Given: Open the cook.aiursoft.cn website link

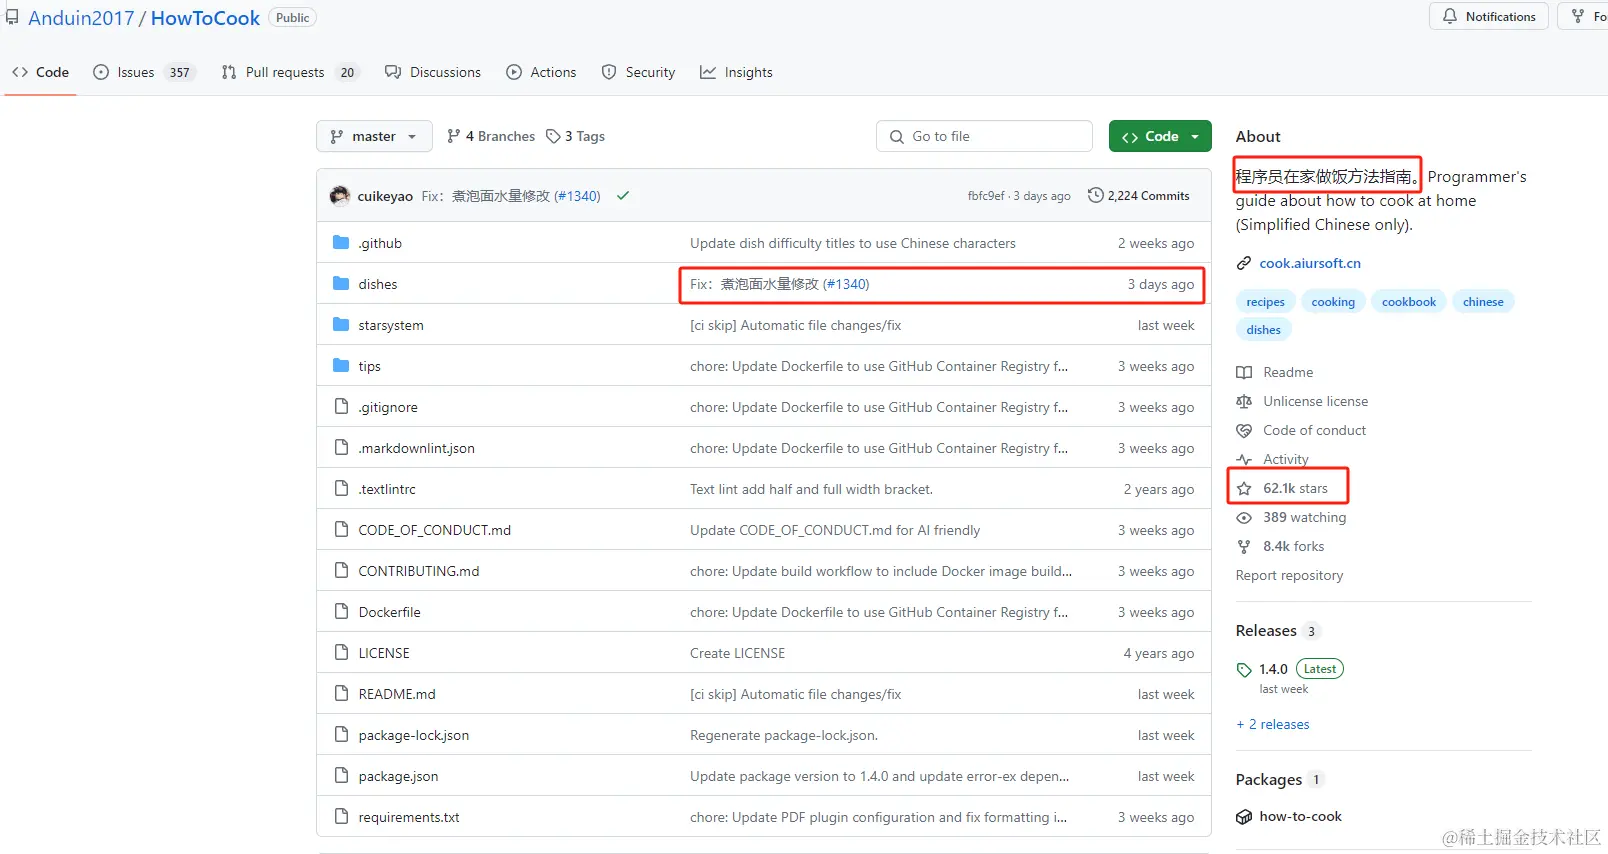Looking at the screenshot, I should tap(1310, 263).
